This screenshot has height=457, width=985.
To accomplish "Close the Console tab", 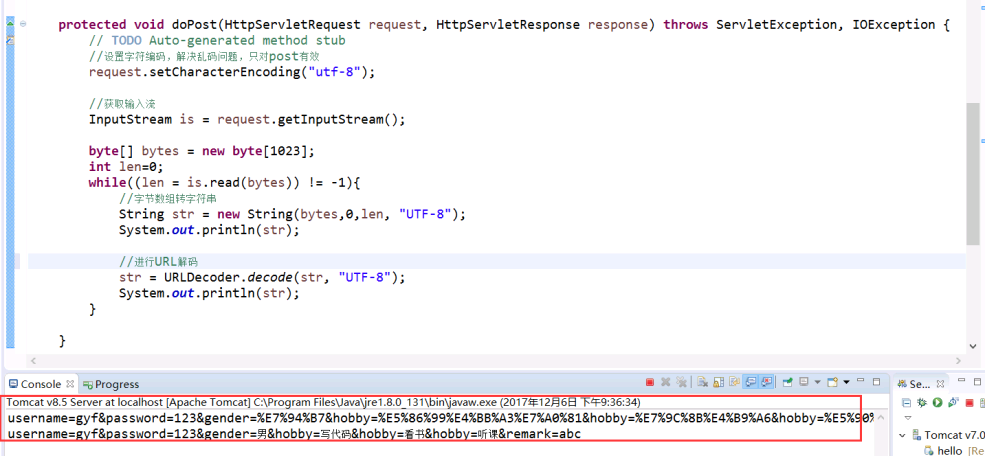I will pos(70,383).
